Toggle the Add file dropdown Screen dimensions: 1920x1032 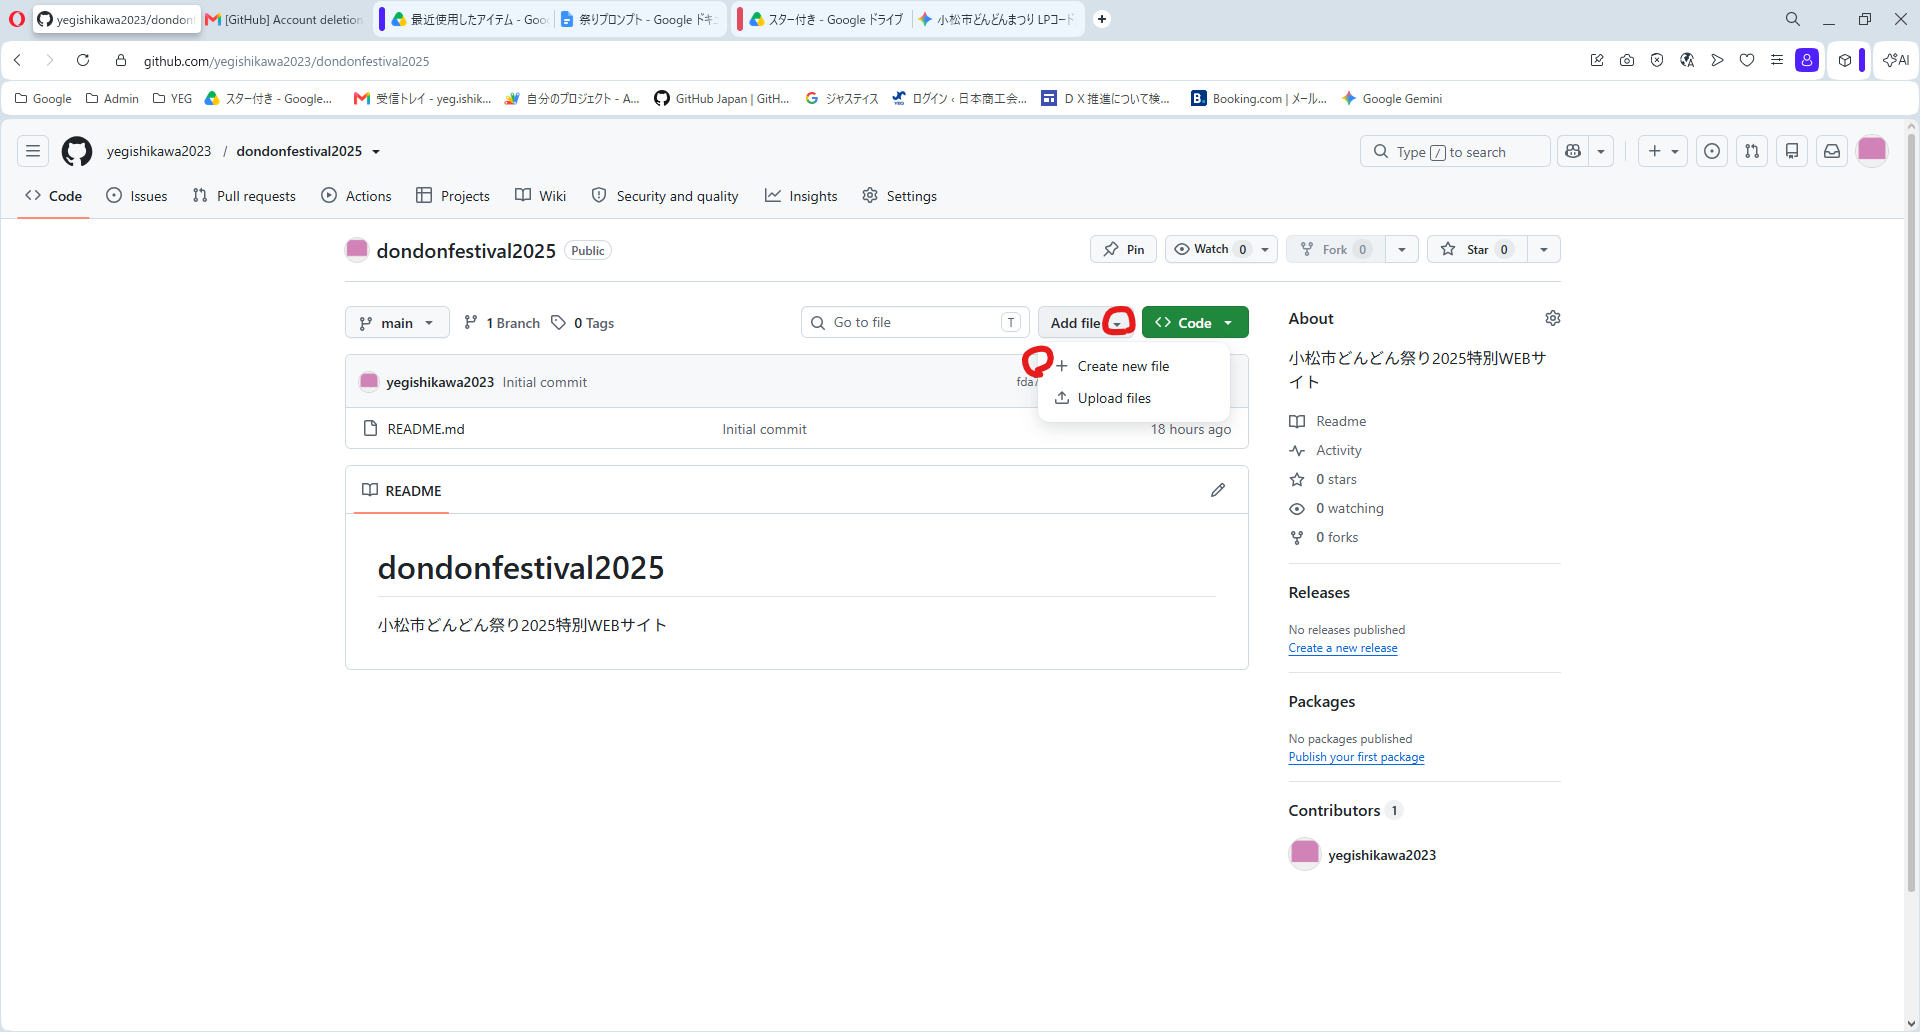[x=1087, y=322]
